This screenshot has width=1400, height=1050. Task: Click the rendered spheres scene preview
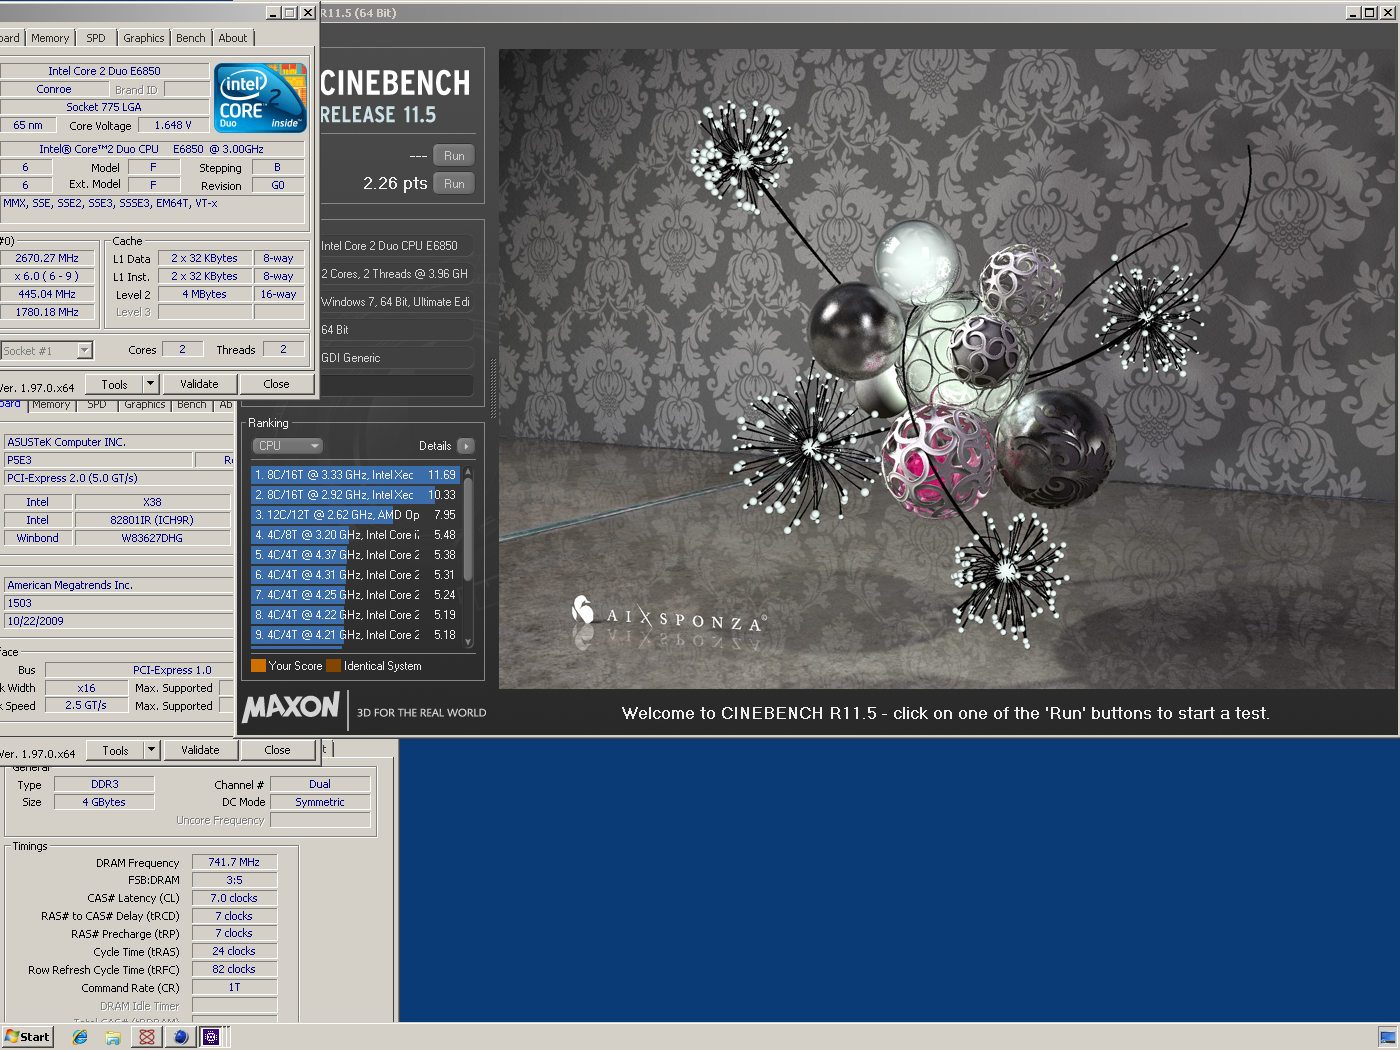coord(947,368)
